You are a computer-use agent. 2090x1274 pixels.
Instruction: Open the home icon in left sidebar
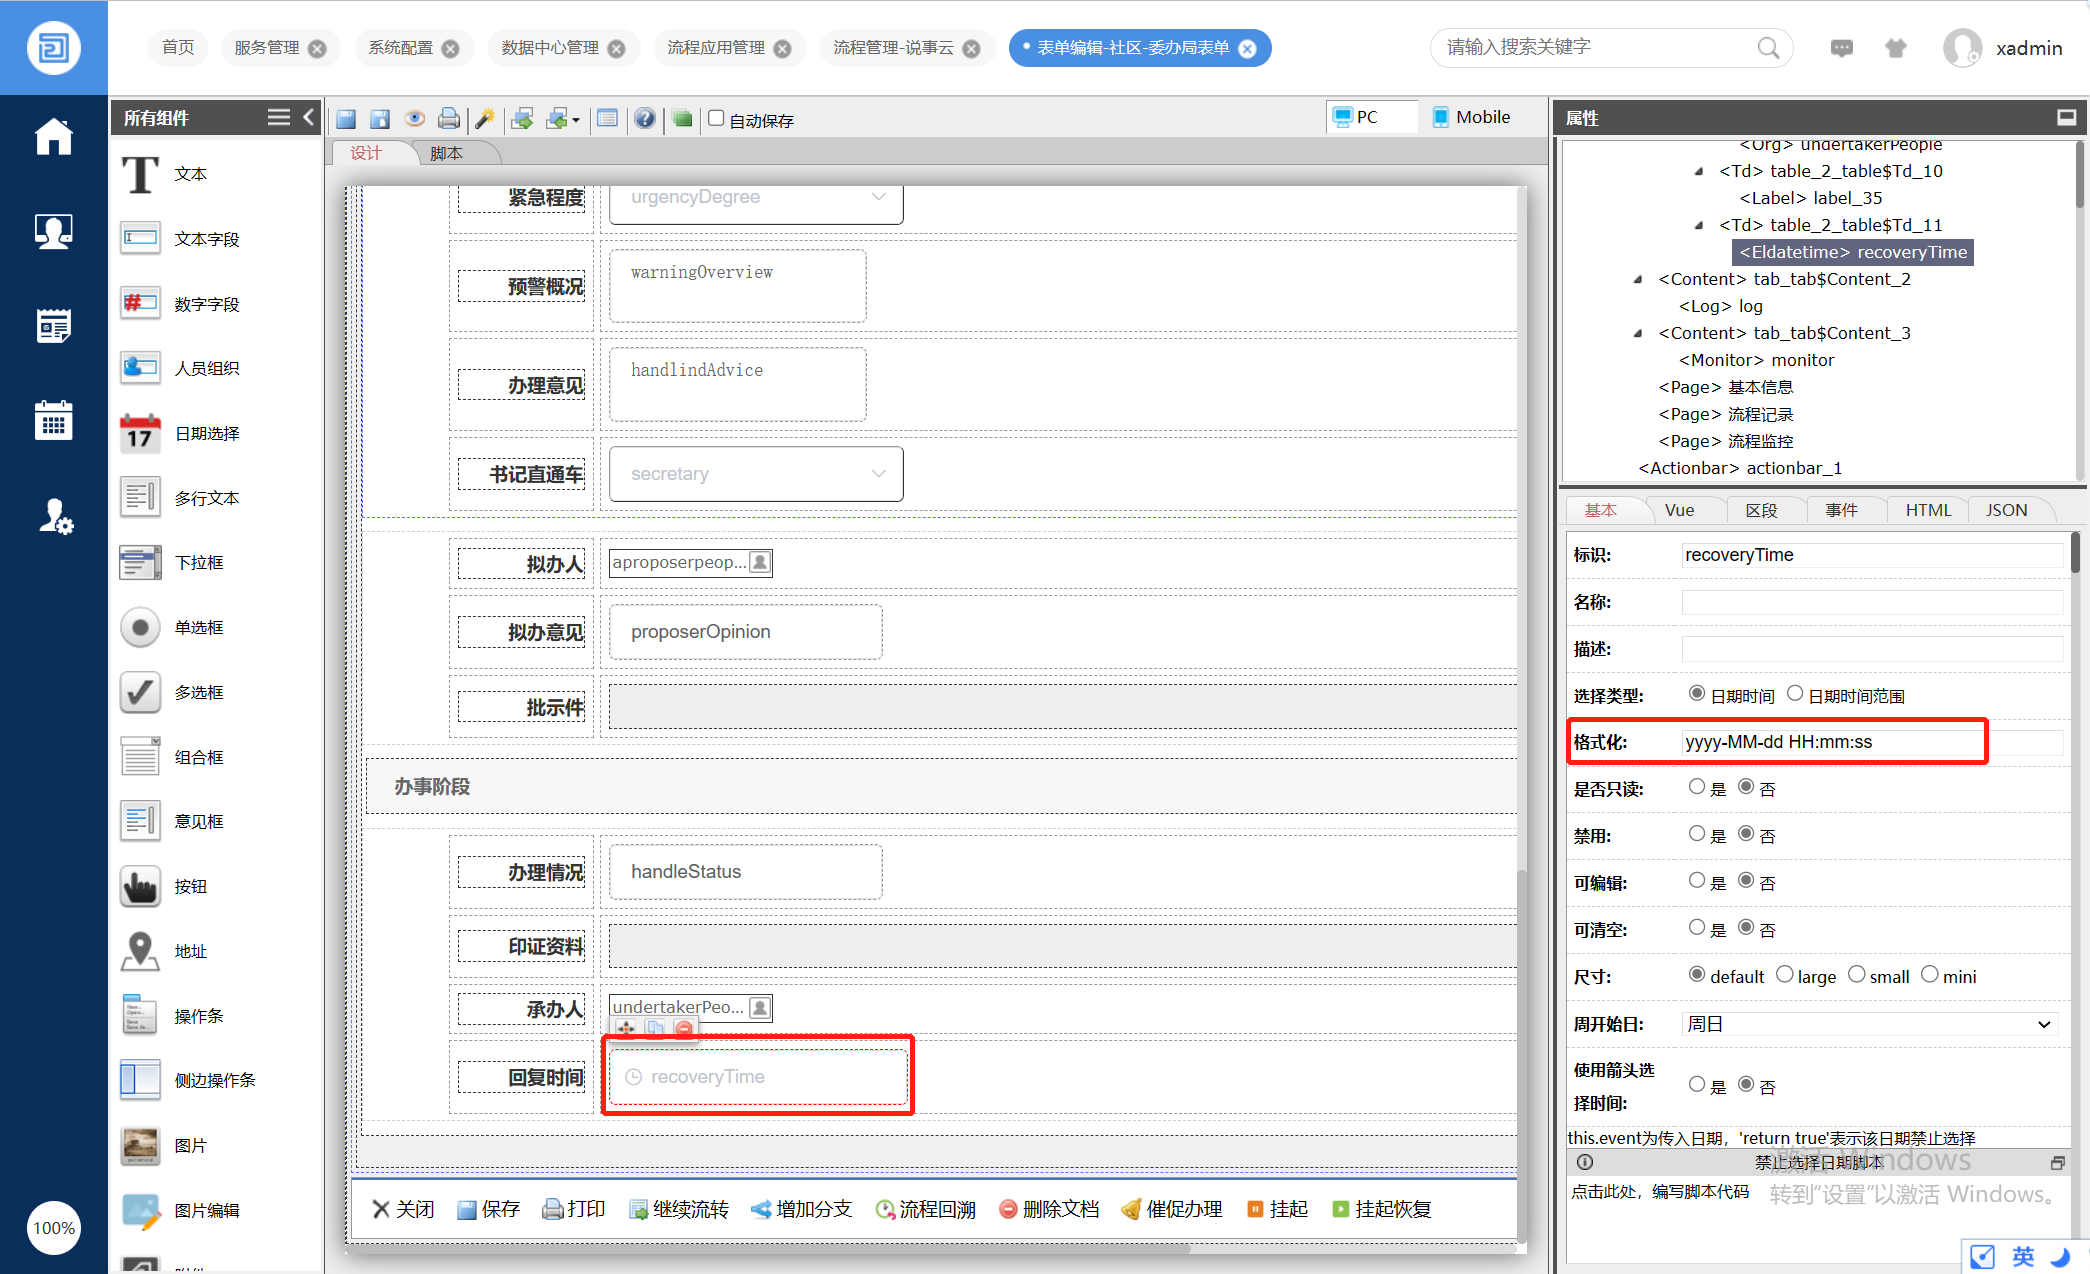54,137
